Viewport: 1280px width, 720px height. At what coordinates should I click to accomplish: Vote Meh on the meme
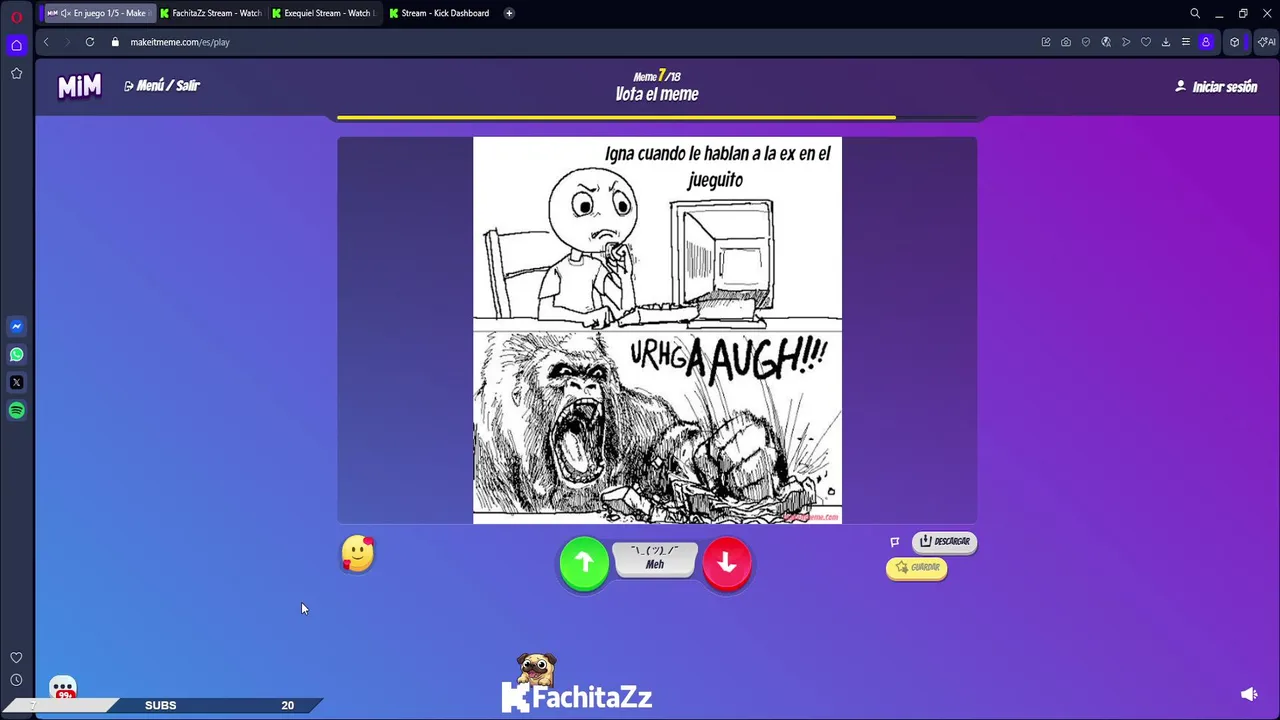pos(655,560)
